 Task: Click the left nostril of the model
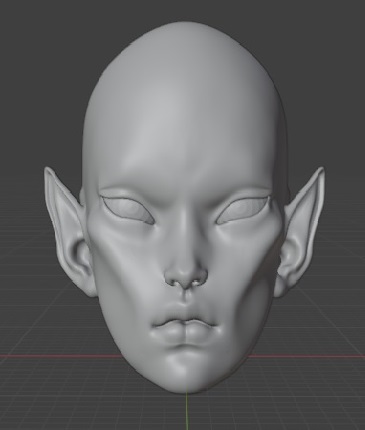[172, 282]
